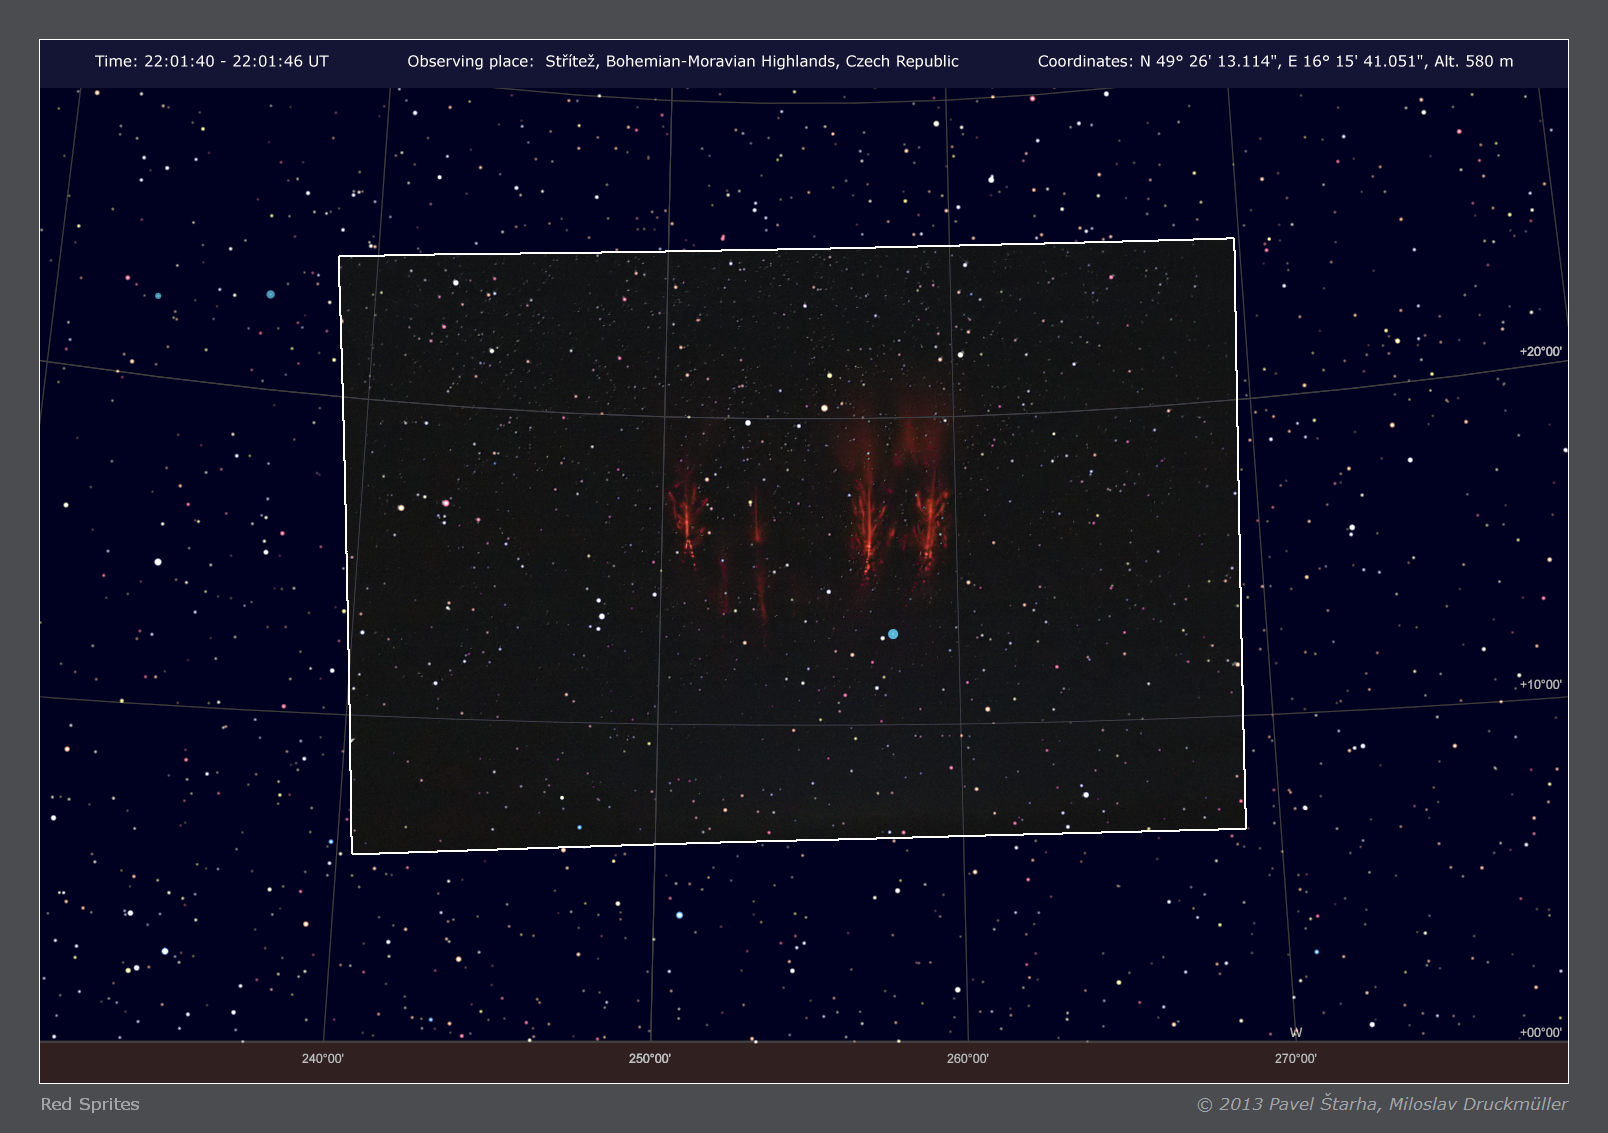Click the time range text in header

[211, 61]
